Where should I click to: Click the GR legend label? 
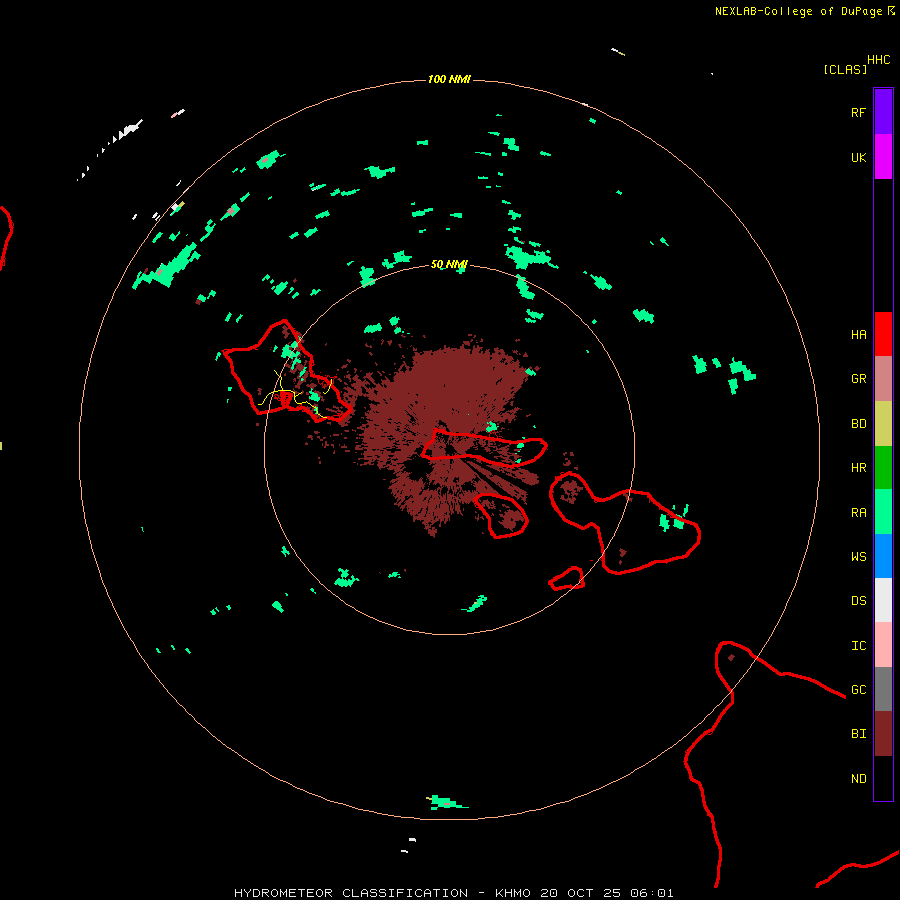coord(858,379)
